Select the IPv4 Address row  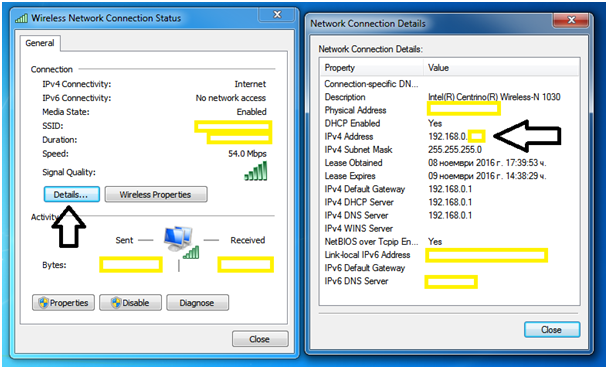pyautogui.click(x=450, y=136)
